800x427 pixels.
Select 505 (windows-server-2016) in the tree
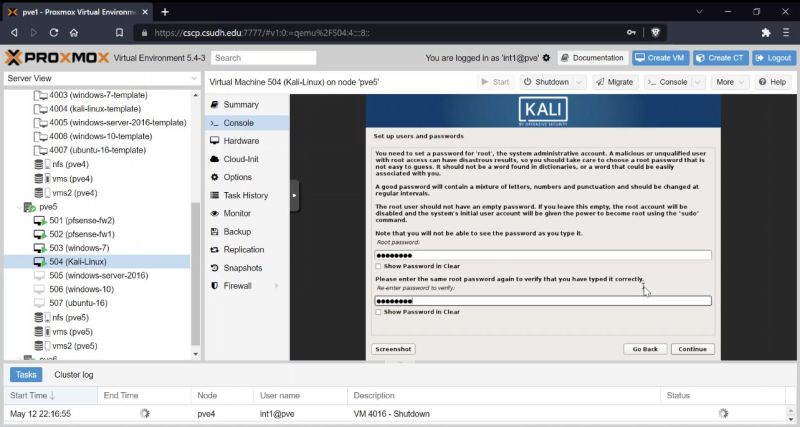pyautogui.click(x=97, y=275)
